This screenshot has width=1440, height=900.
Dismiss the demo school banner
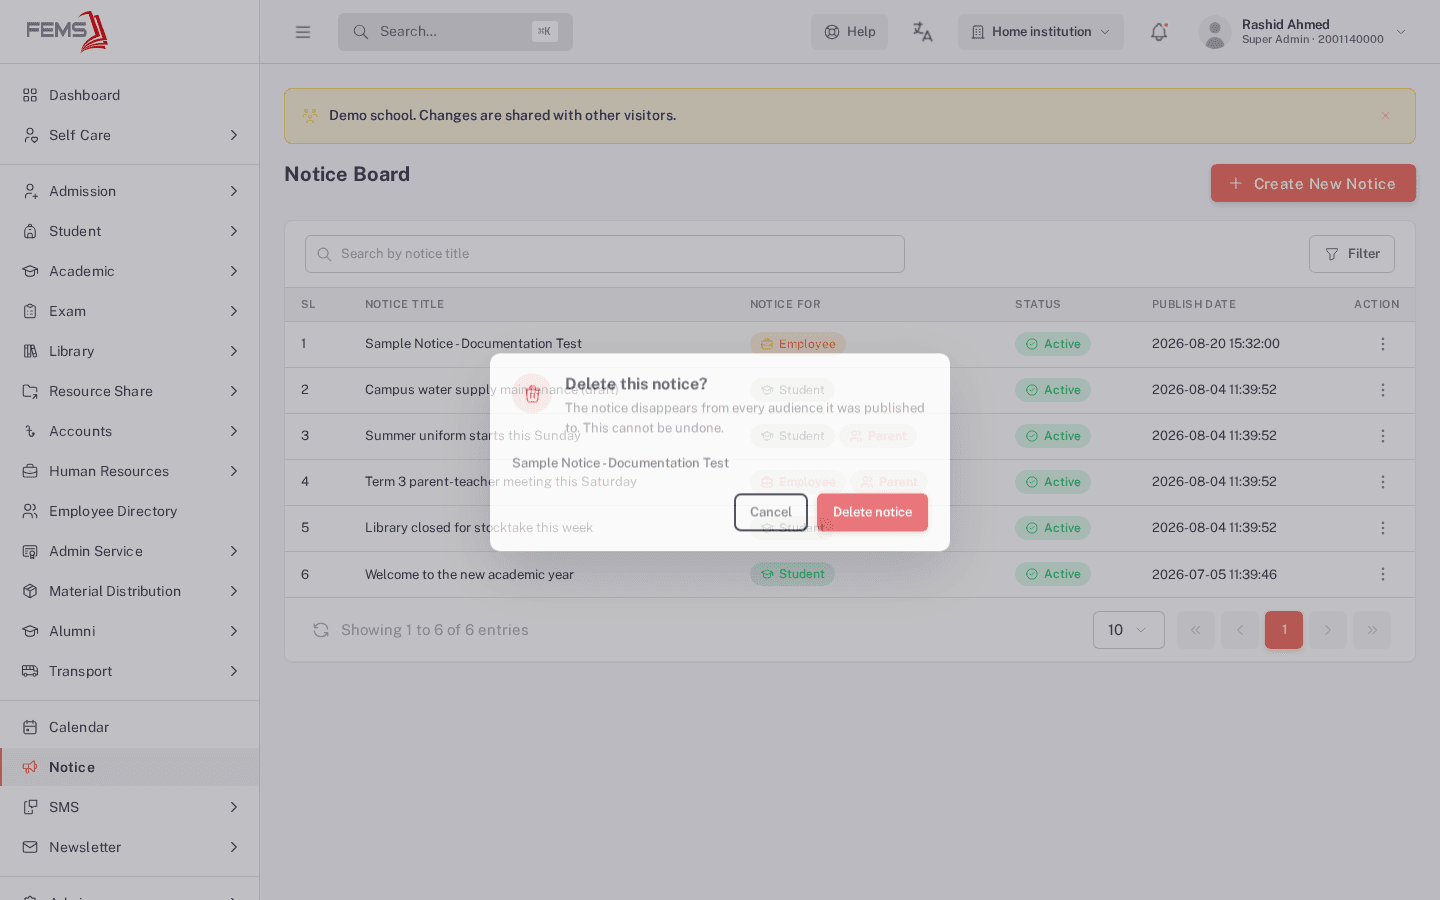pyautogui.click(x=1385, y=116)
